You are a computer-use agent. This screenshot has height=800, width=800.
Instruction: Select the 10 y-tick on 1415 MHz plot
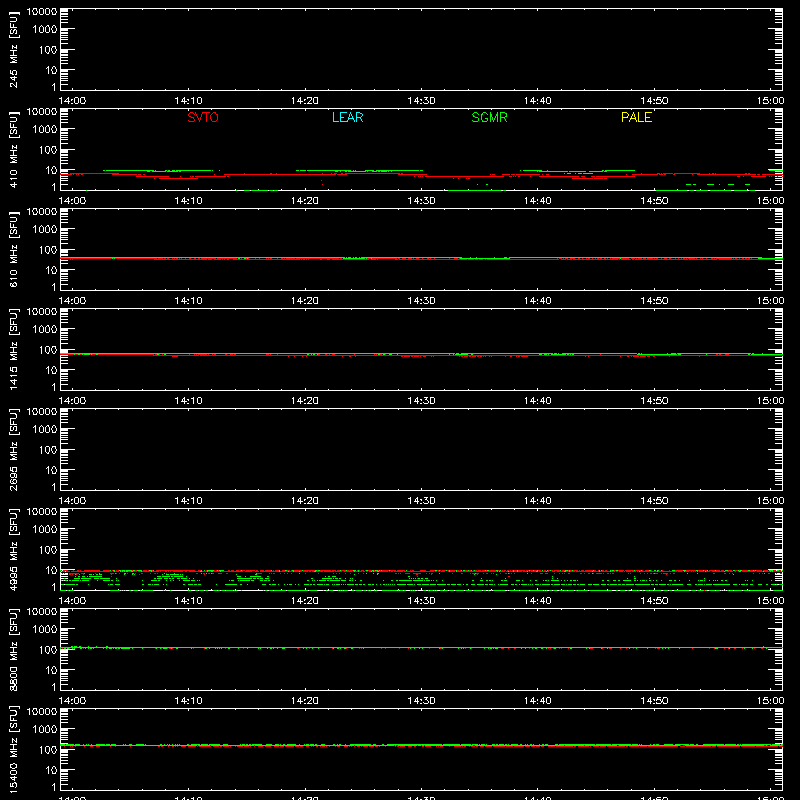(x=51, y=370)
